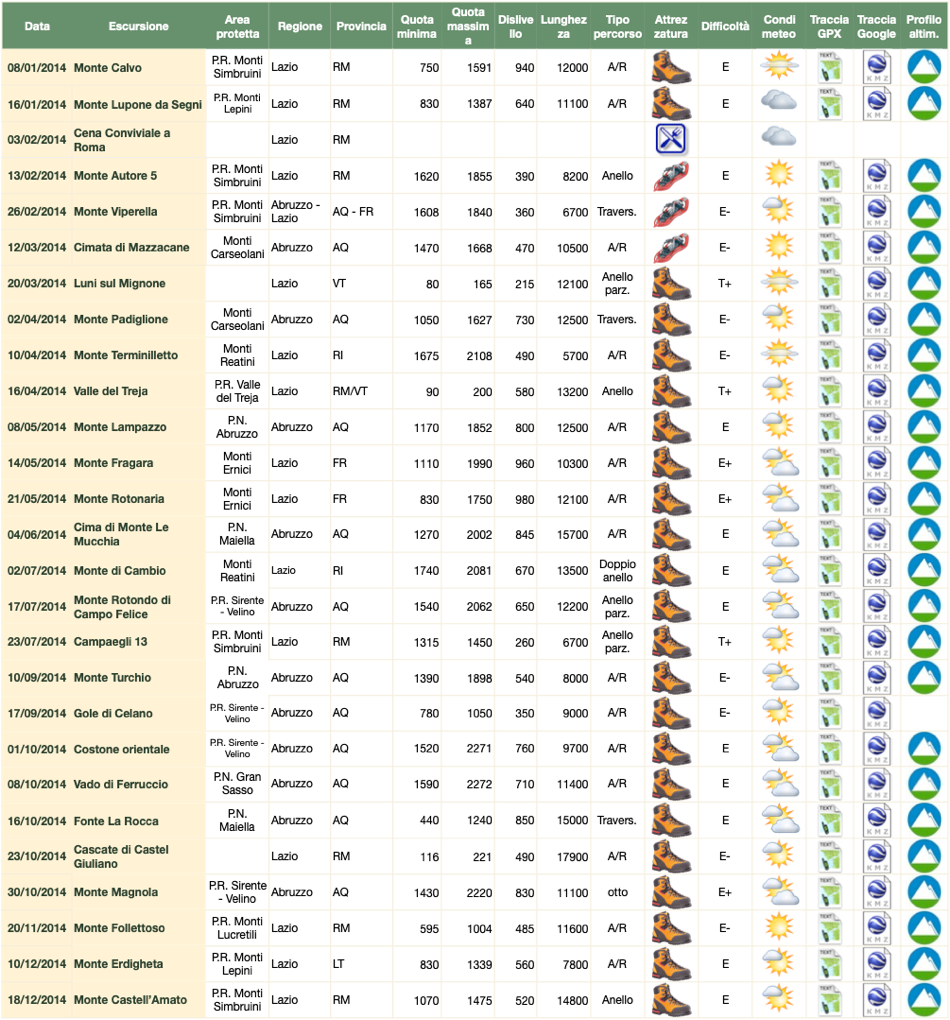Click the boot icon for Monte Erdigheta
Screen dimensions: 950x1020
click(x=671, y=963)
